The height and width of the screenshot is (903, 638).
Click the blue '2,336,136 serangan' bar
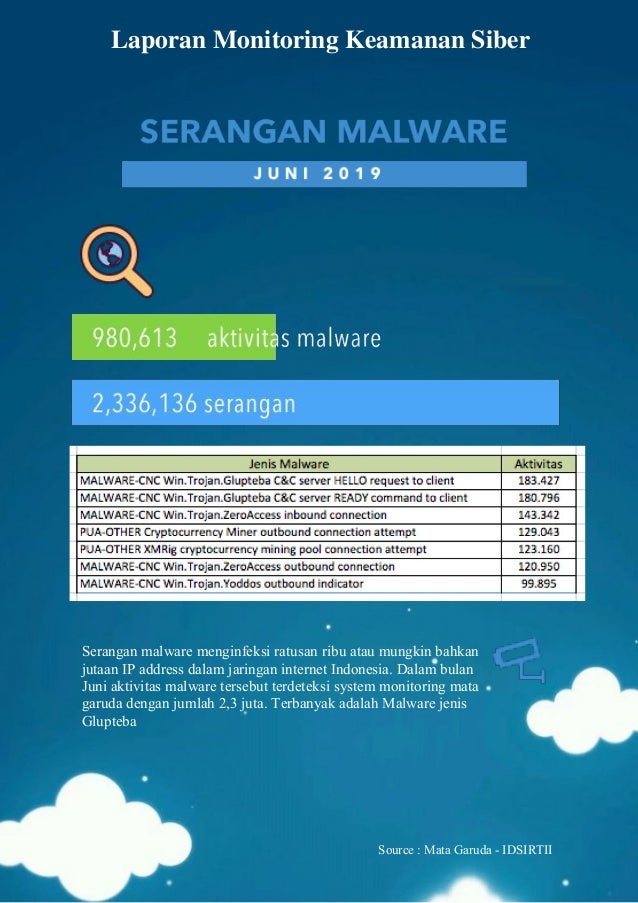315,403
